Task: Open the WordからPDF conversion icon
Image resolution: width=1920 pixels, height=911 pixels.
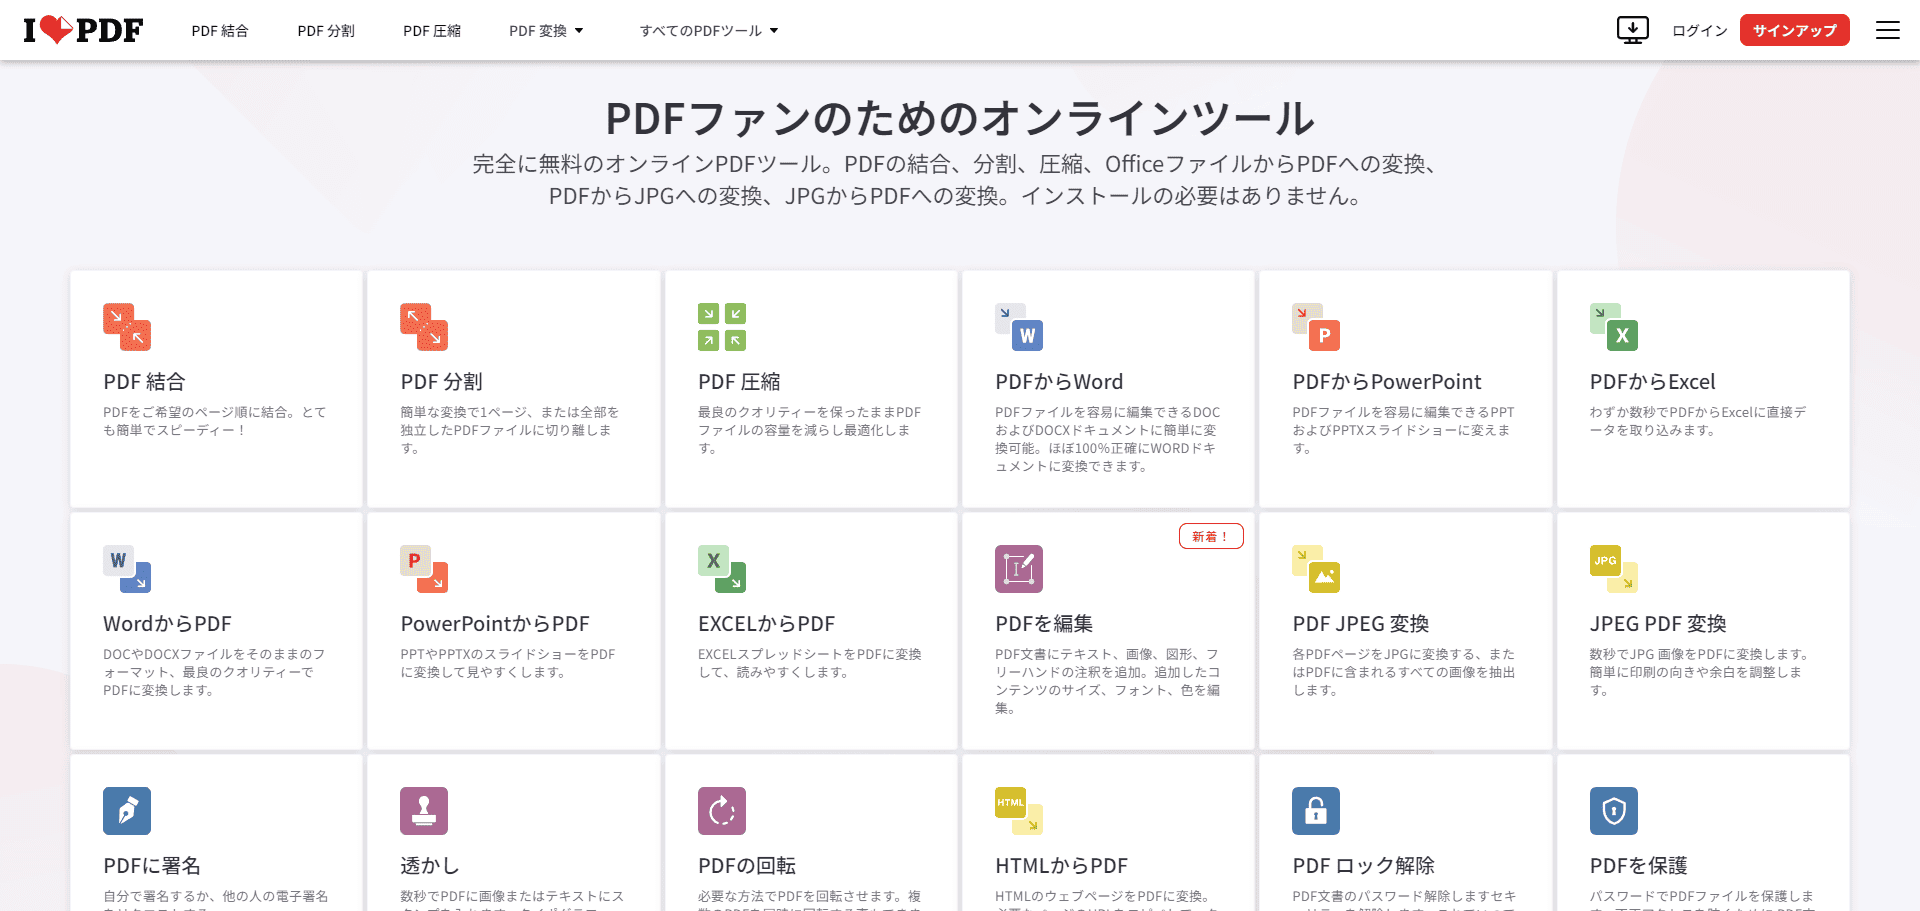Action: click(x=127, y=569)
